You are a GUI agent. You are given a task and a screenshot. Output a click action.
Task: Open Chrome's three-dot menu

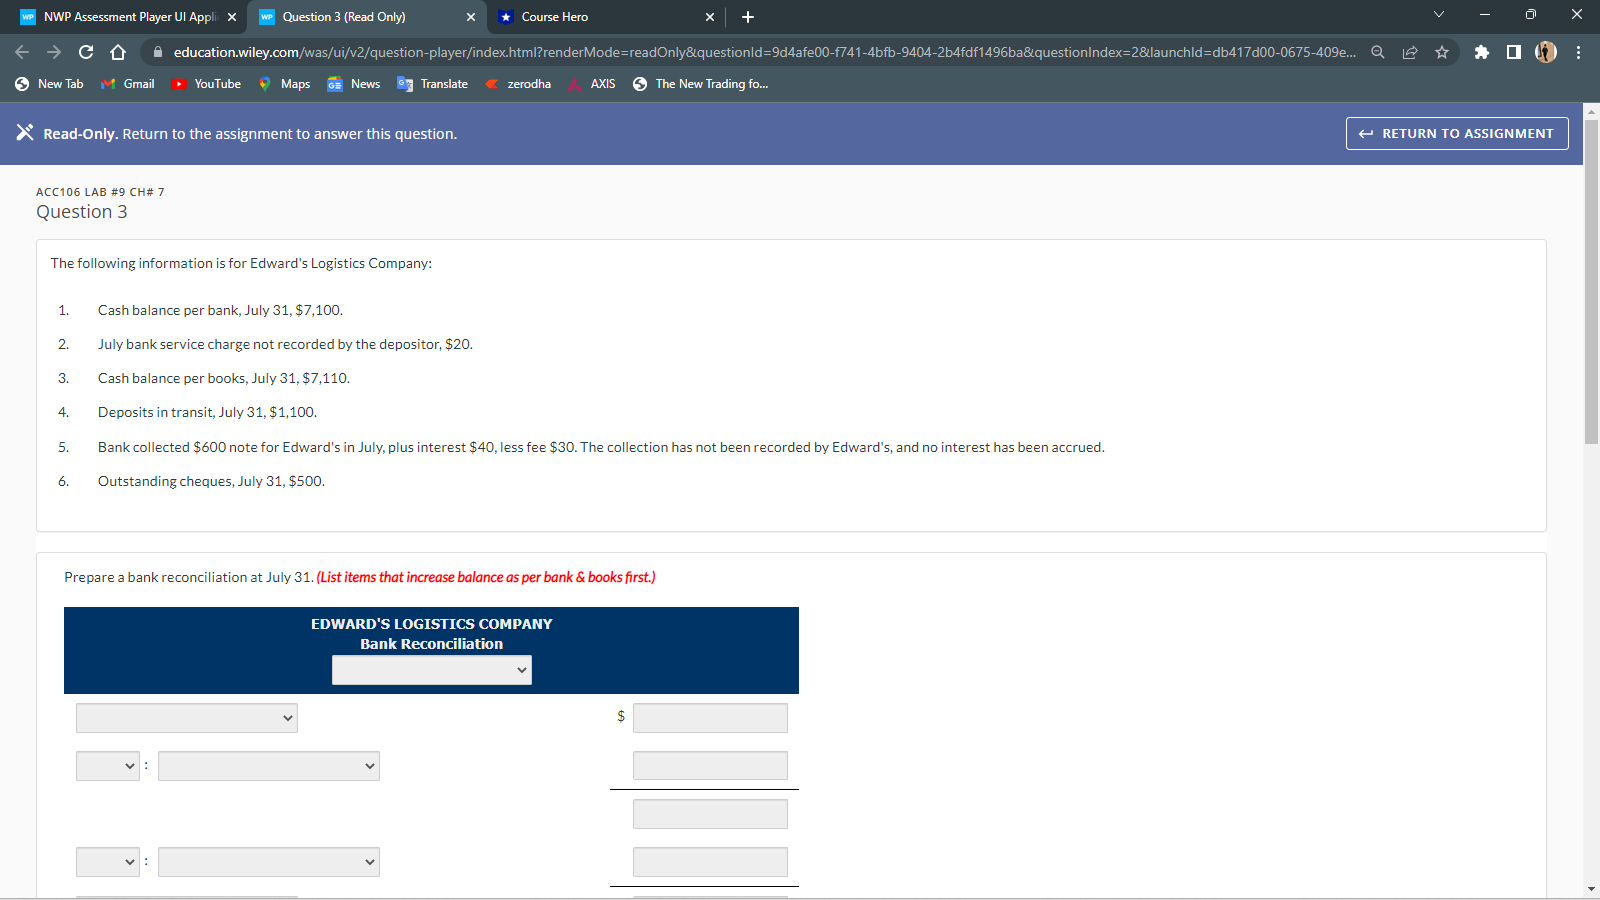point(1578,52)
